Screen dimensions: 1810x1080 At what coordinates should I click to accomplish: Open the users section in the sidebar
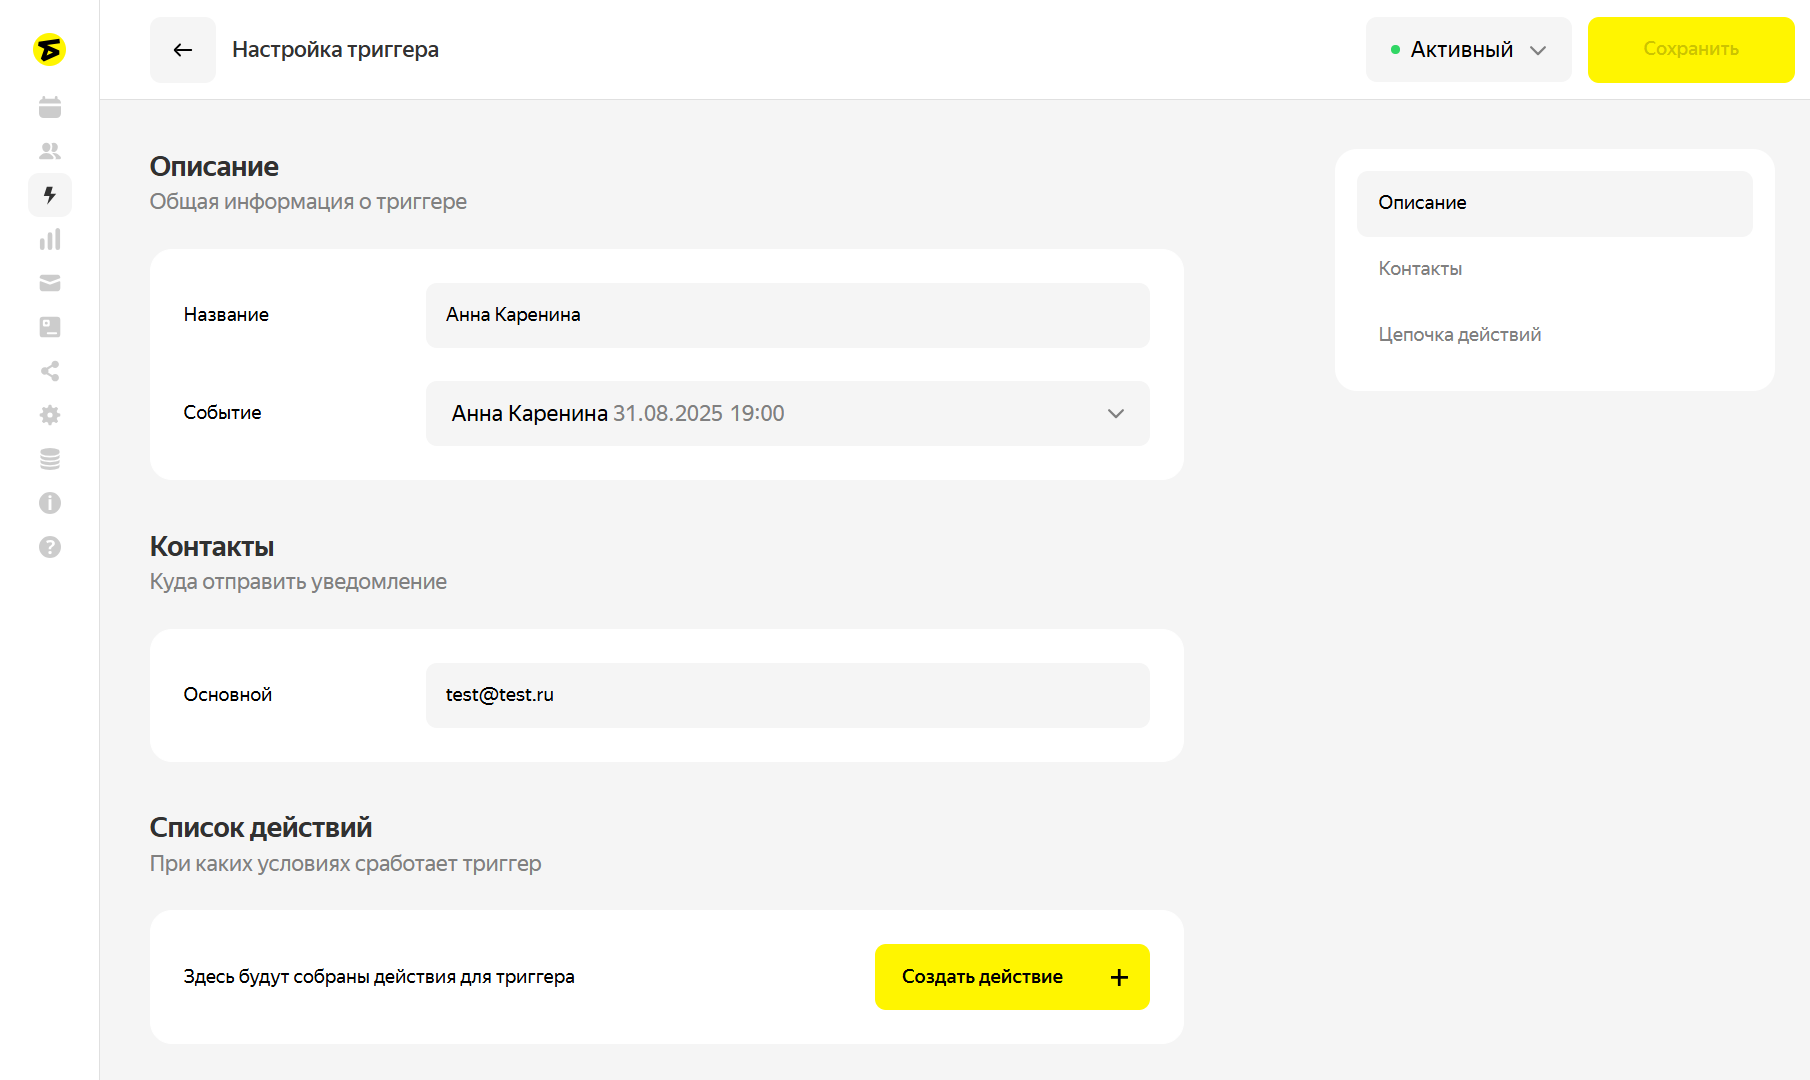(50, 151)
